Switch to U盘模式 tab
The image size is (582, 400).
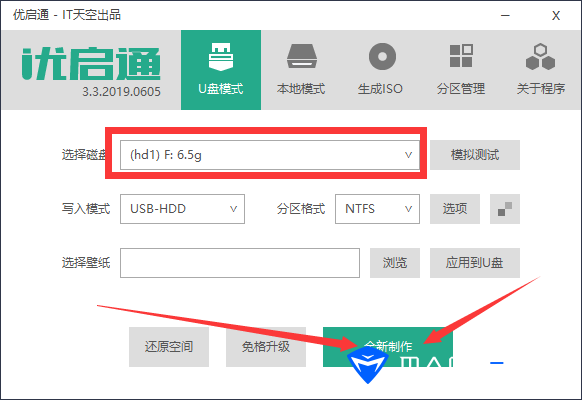tap(221, 70)
